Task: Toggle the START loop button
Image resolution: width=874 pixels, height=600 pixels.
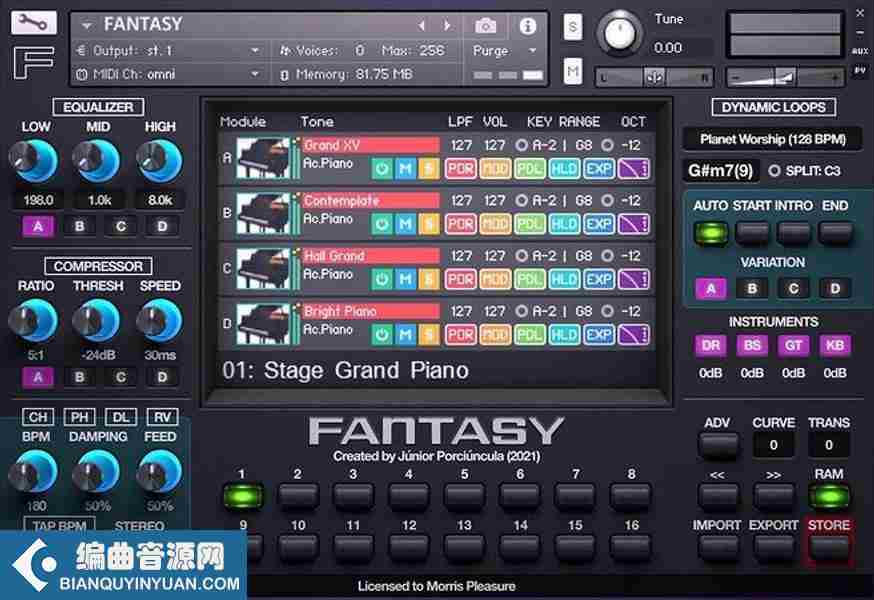Action: tap(752, 233)
